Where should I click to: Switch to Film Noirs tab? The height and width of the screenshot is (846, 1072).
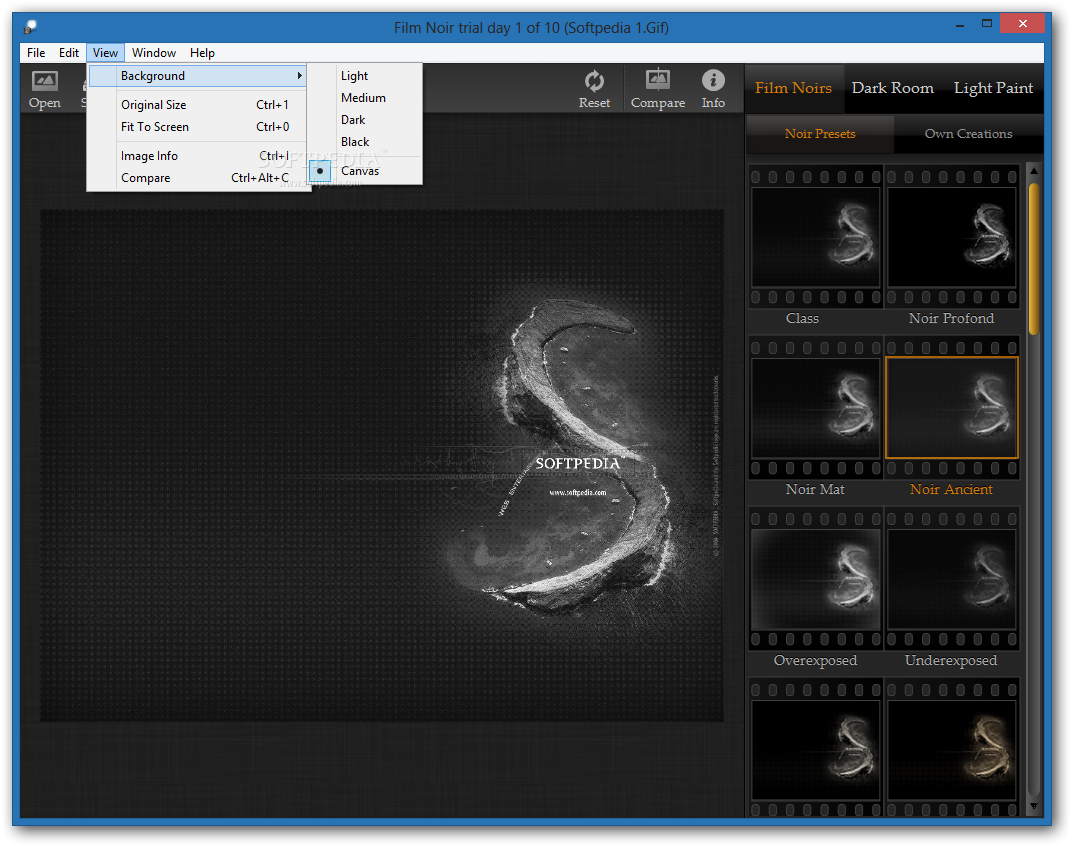click(x=793, y=88)
